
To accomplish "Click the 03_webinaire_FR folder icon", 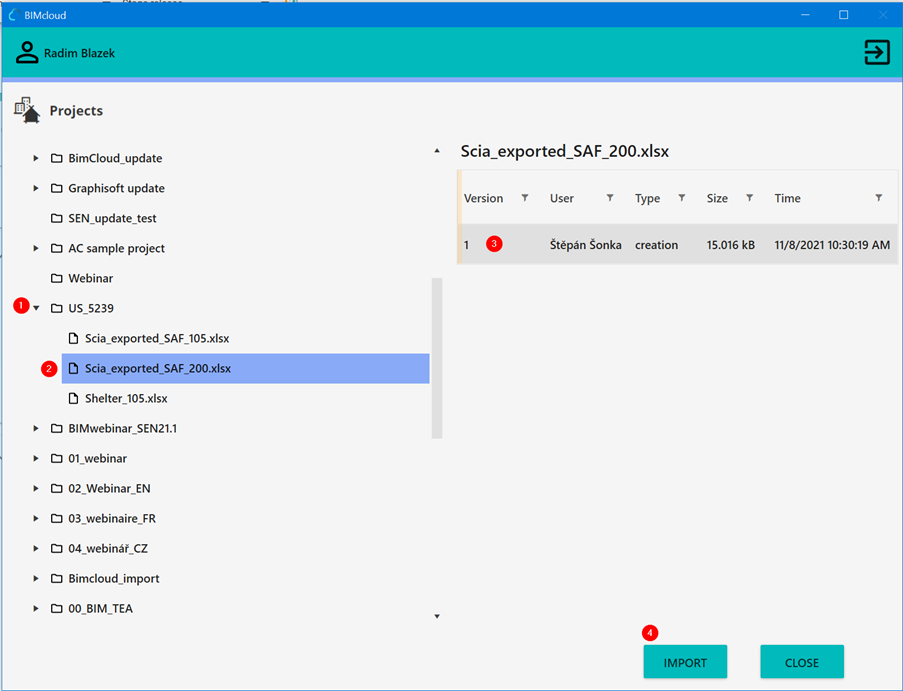I will tap(56, 518).
